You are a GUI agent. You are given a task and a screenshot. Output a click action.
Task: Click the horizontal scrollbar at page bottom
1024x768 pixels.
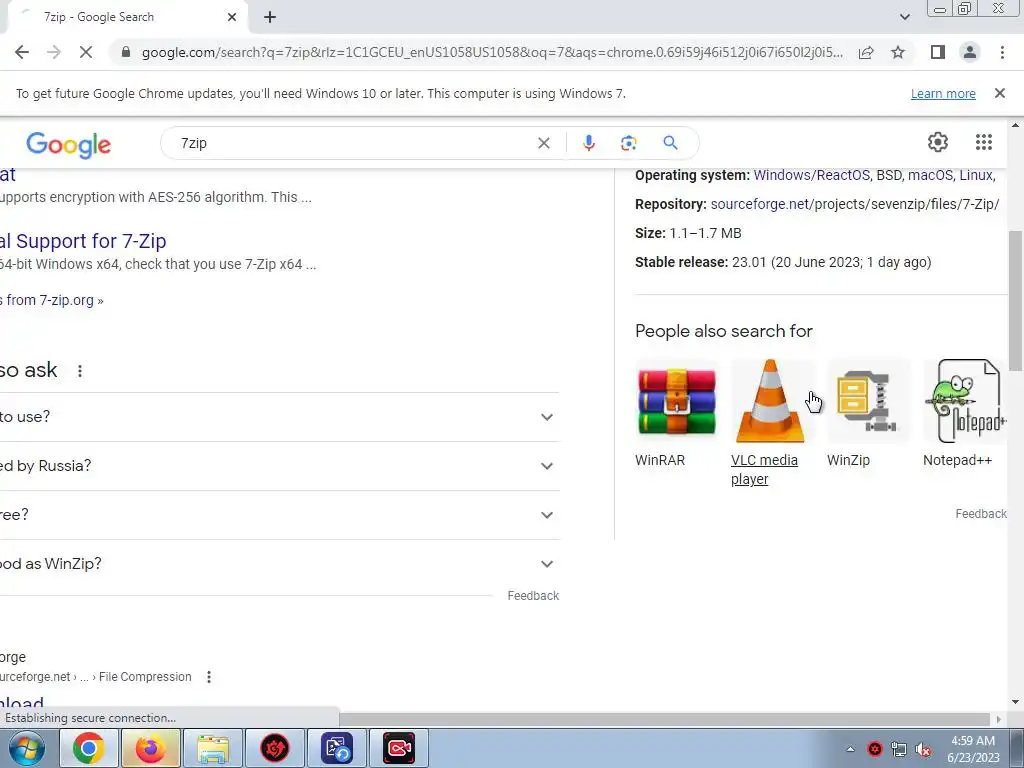(666, 719)
